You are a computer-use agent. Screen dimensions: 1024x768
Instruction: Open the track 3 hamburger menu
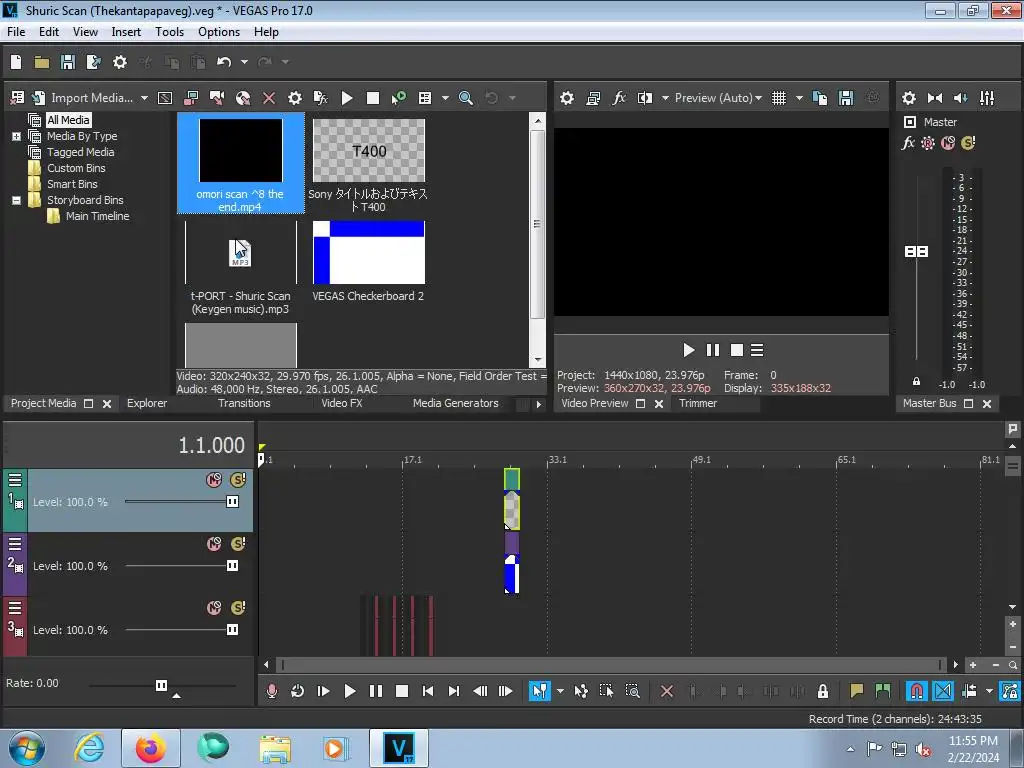[x=15, y=607]
